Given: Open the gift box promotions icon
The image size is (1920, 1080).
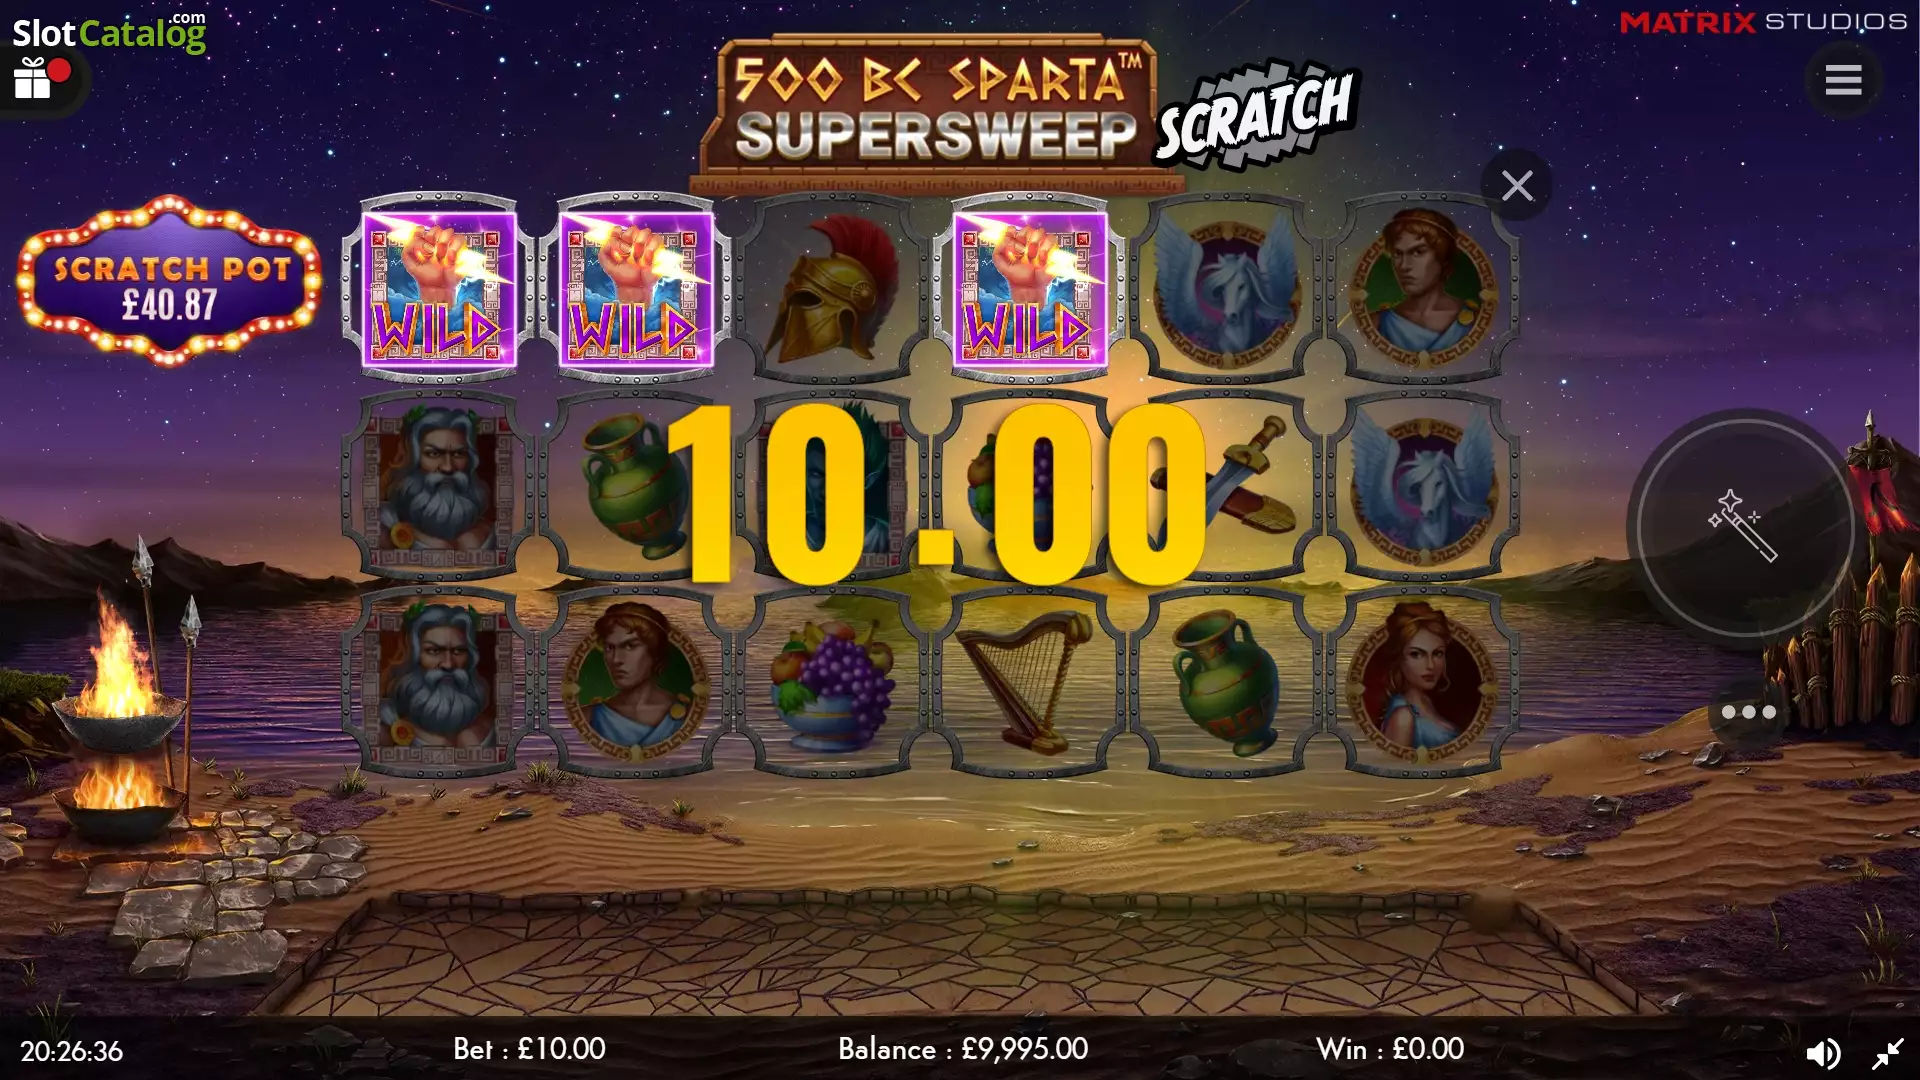Looking at the screenshot, I should coord(33,79).
